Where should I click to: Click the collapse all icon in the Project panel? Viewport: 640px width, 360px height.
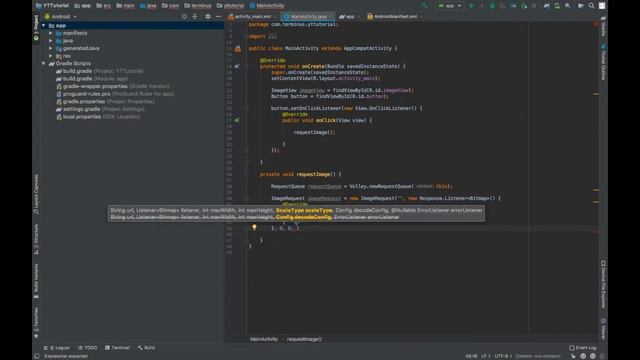pyautogui.click(x=195, y=17)
